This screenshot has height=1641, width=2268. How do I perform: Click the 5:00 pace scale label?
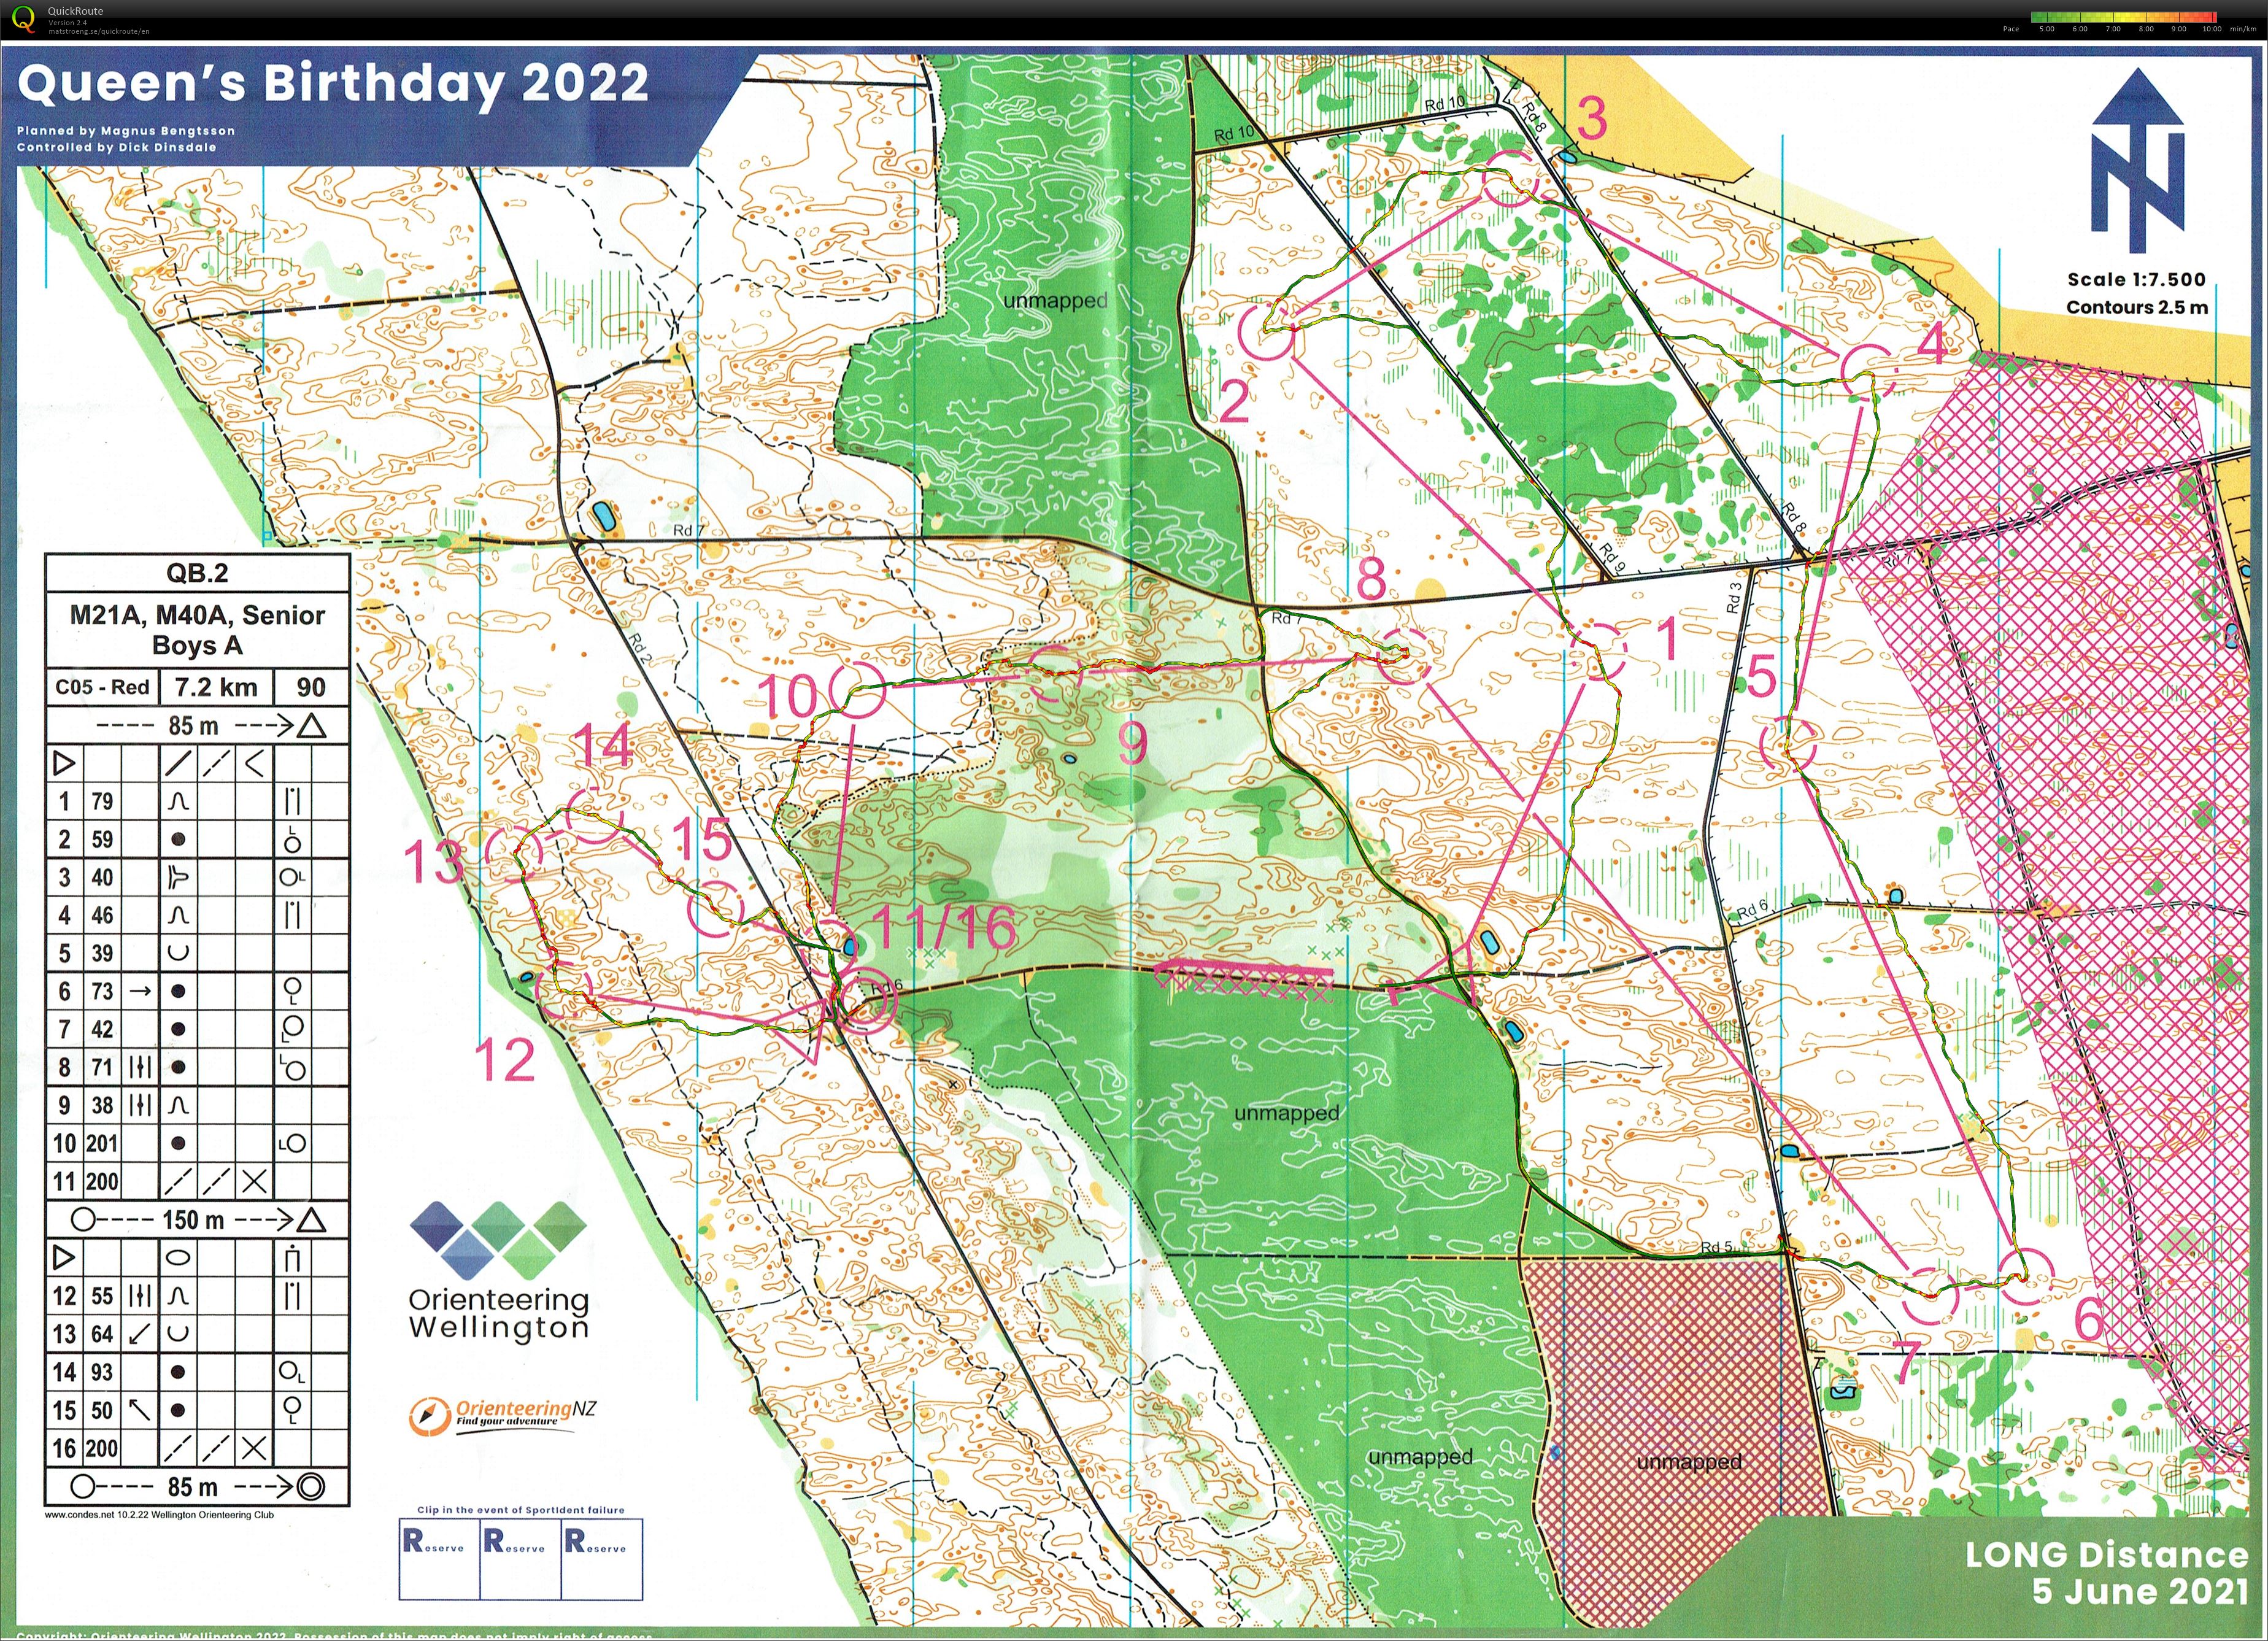click(2046, 29)
